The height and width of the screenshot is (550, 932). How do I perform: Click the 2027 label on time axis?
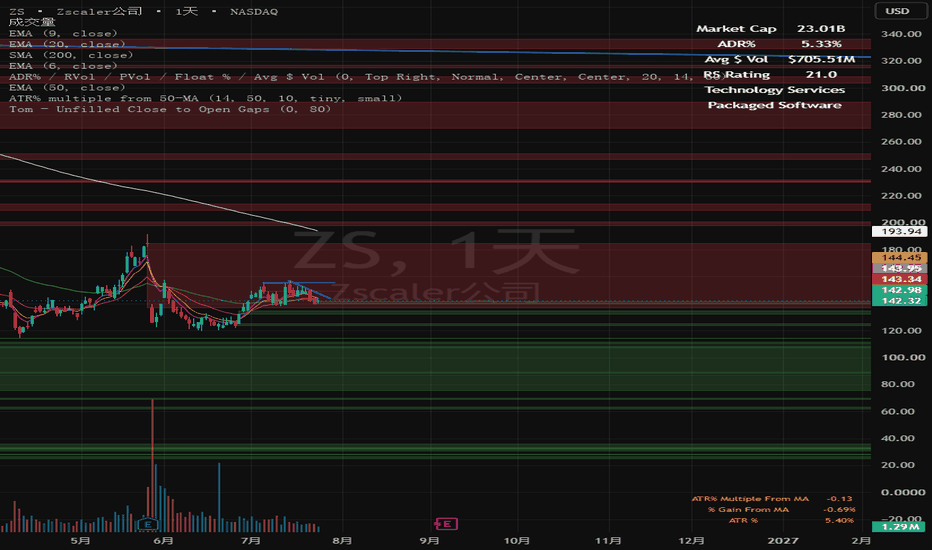pos(782,540)
